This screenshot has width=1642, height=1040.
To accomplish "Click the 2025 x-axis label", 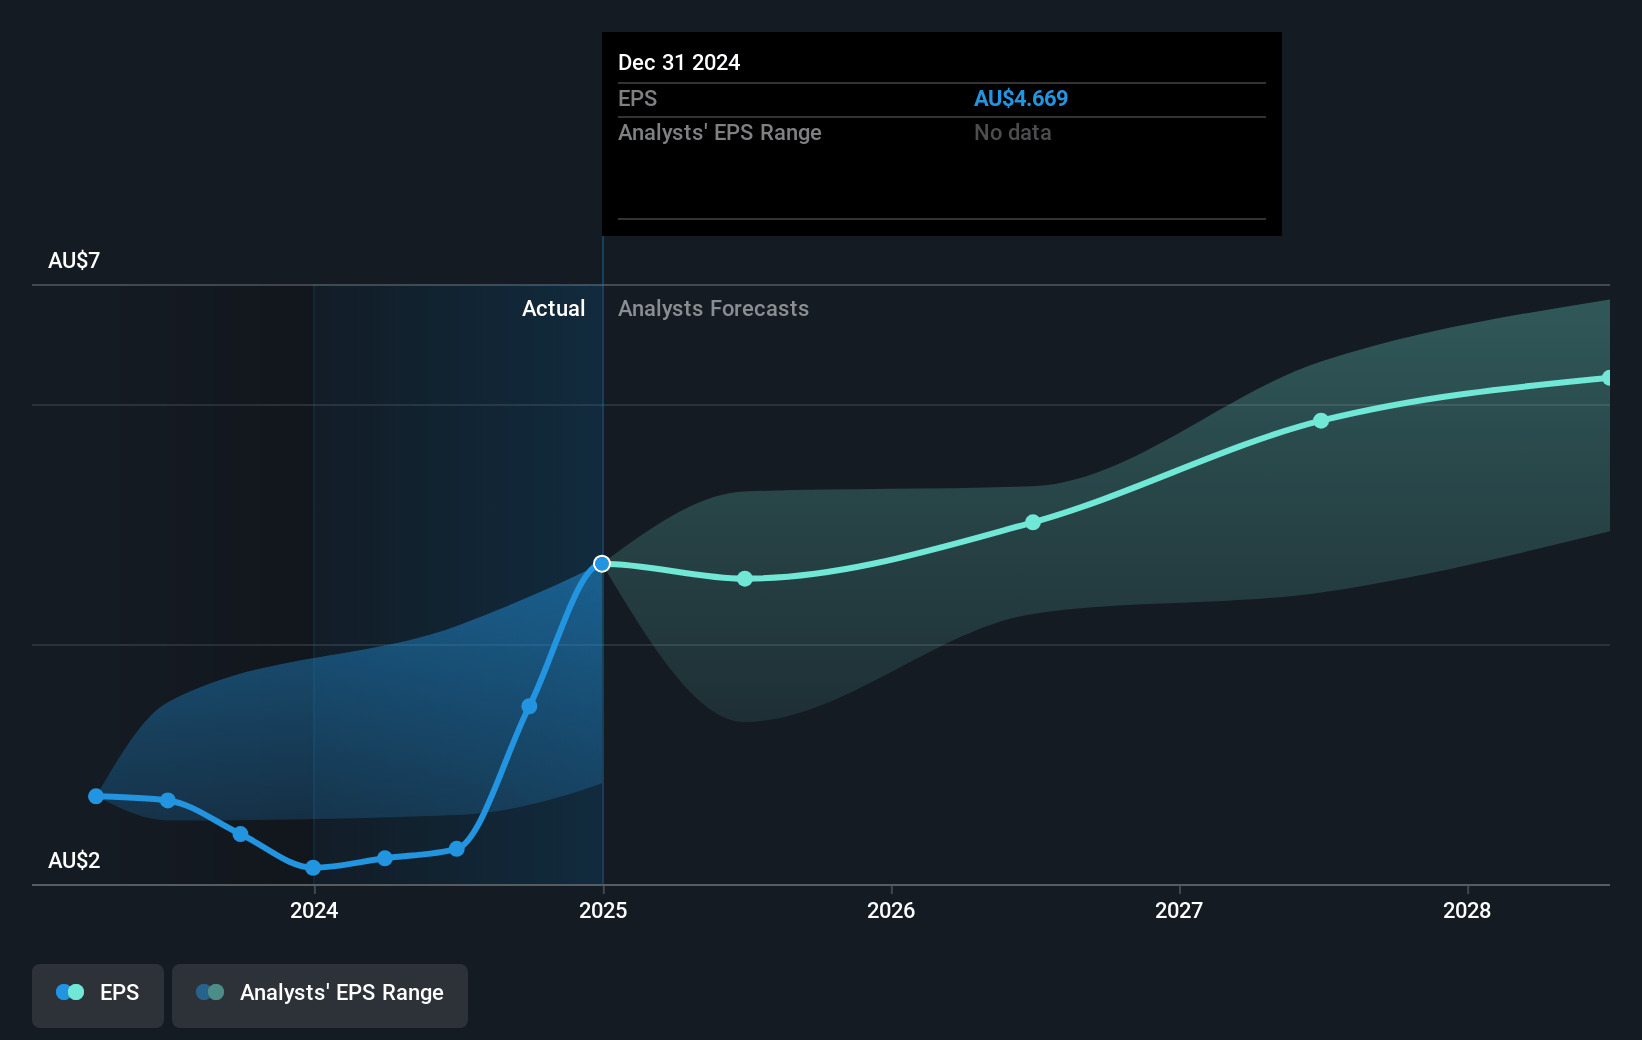I will point(603,910).
